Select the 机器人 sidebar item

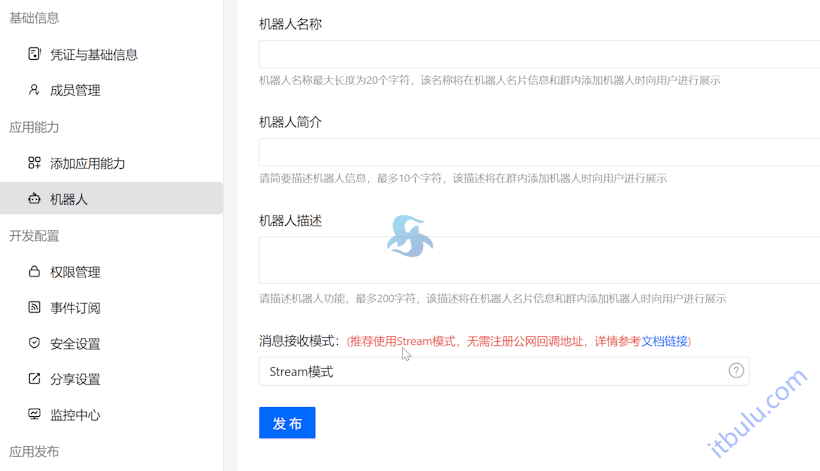[x=111, y=198]
